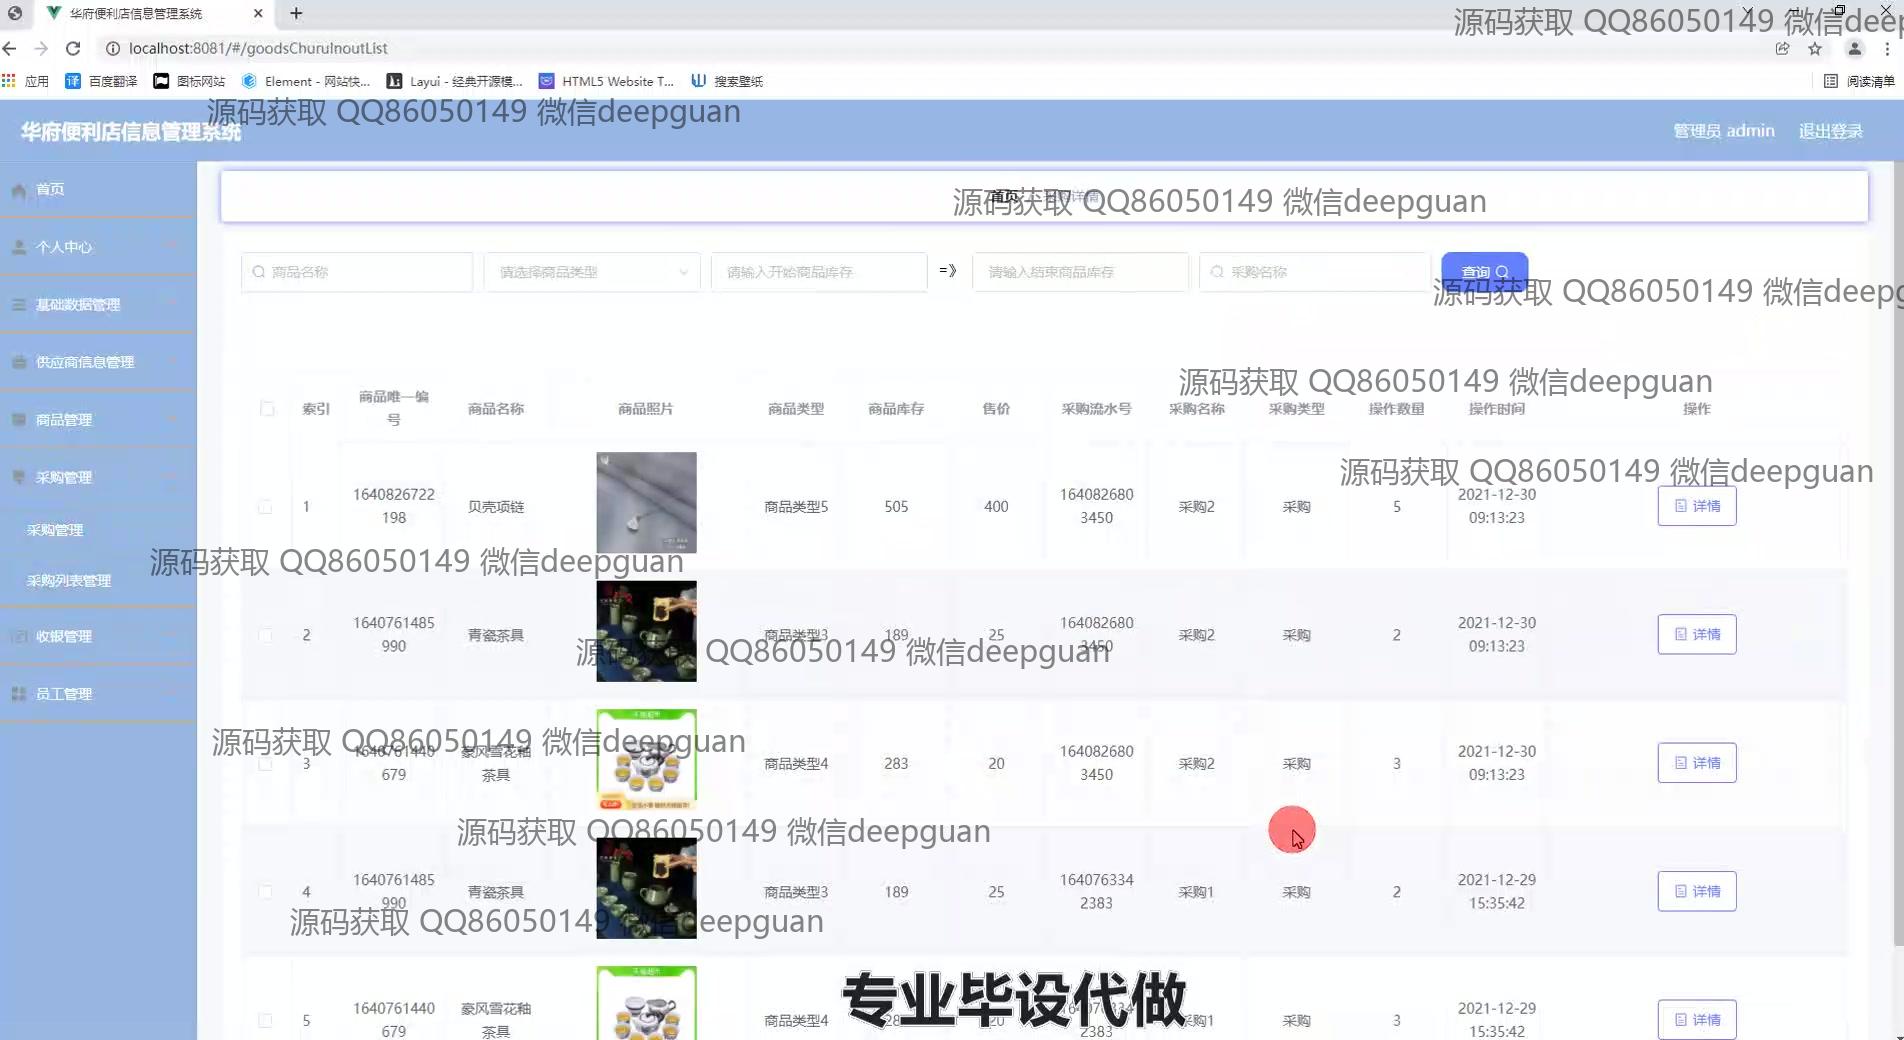Screen dimensions: 1904x1040
Task: Select 采购列表管理 in the sidebar
Action: click(69, 581)
